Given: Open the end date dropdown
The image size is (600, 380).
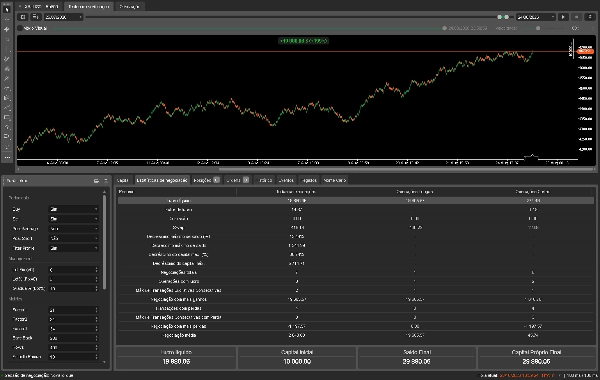Looking at the screenshot, I should pyautogui.click(x=535, y=17).
